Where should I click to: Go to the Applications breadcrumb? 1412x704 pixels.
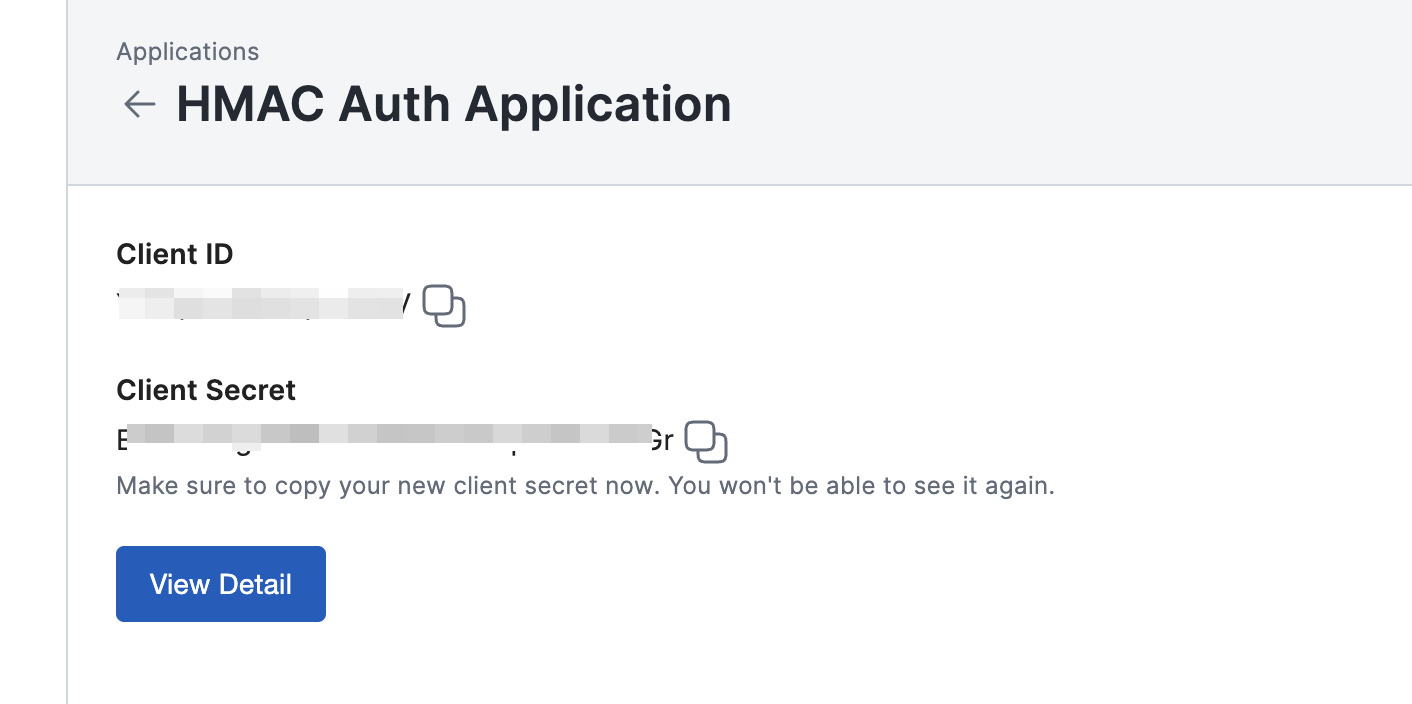point(187,52)
